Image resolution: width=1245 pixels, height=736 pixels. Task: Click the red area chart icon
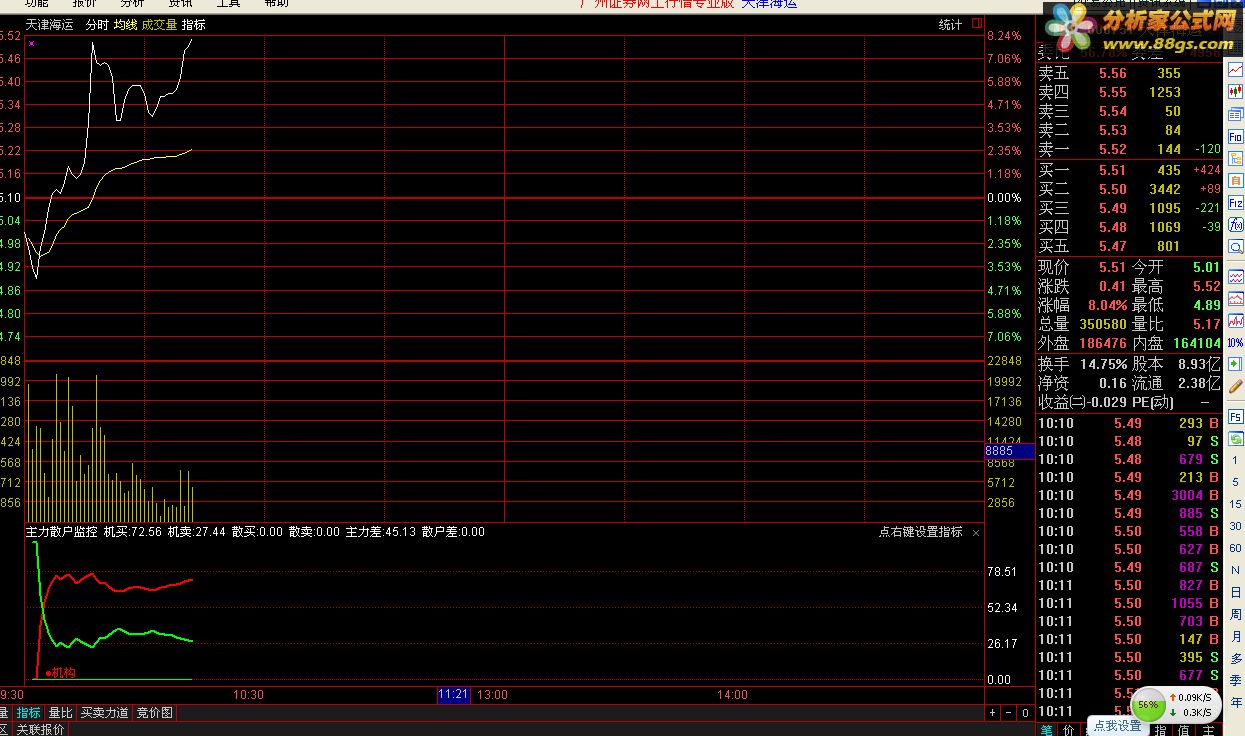(1236, 297)
